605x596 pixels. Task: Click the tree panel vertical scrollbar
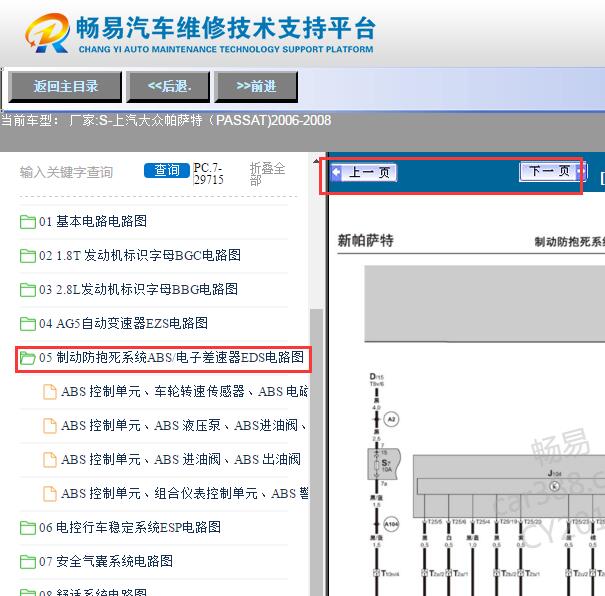316,452
